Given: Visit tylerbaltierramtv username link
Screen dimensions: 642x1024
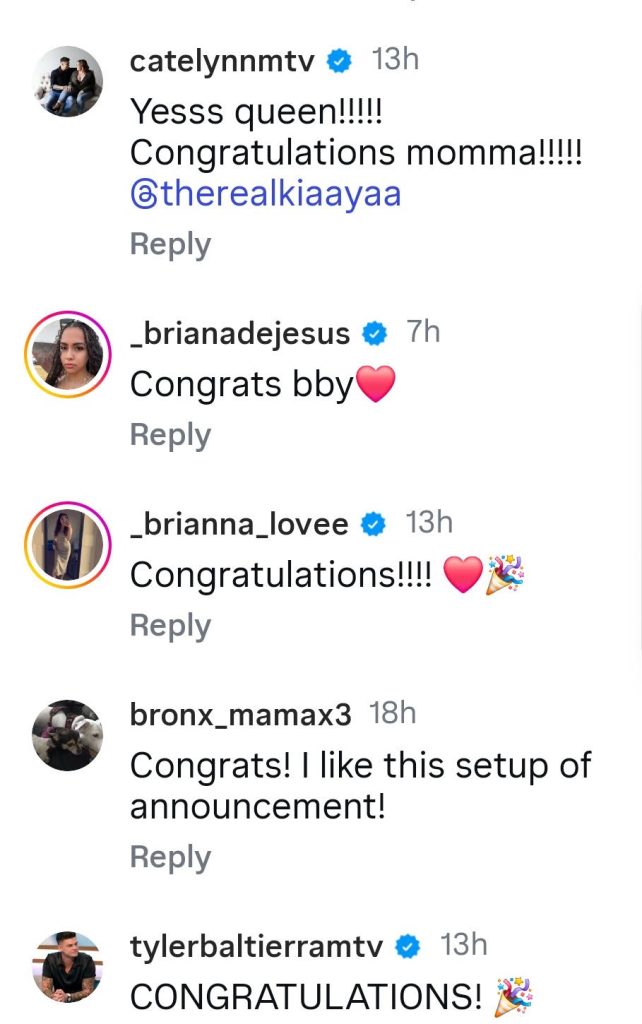Looking at the screenshot, I should (x=258, y=947).
